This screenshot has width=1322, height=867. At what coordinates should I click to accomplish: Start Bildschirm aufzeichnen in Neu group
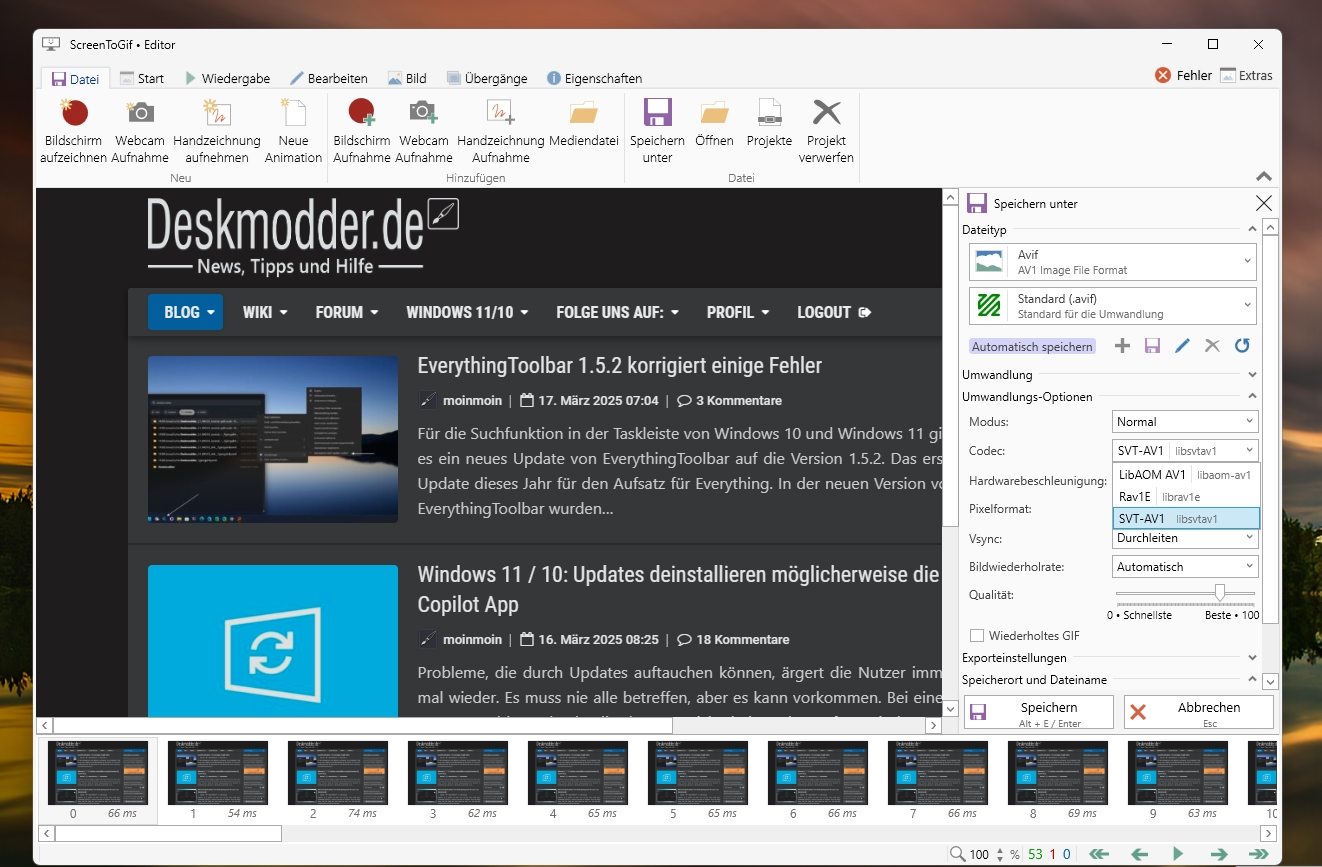(73, 131)
